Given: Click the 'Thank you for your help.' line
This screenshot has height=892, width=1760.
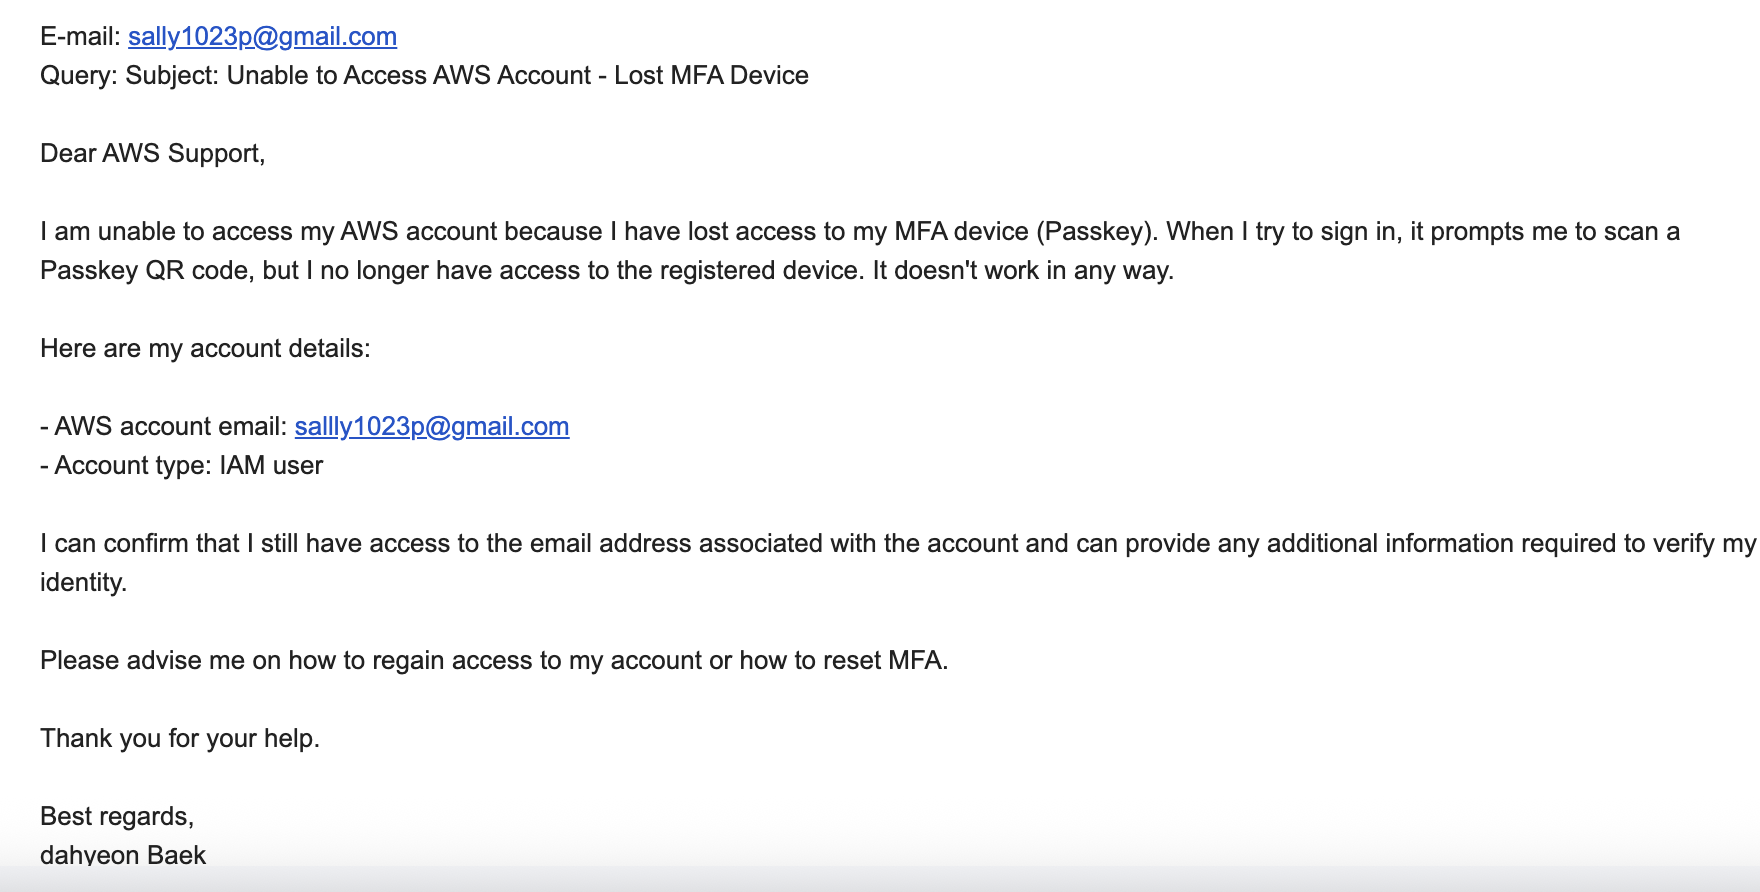Looking at the screenshot, I should pyautogui.click(x=180, y=739).
